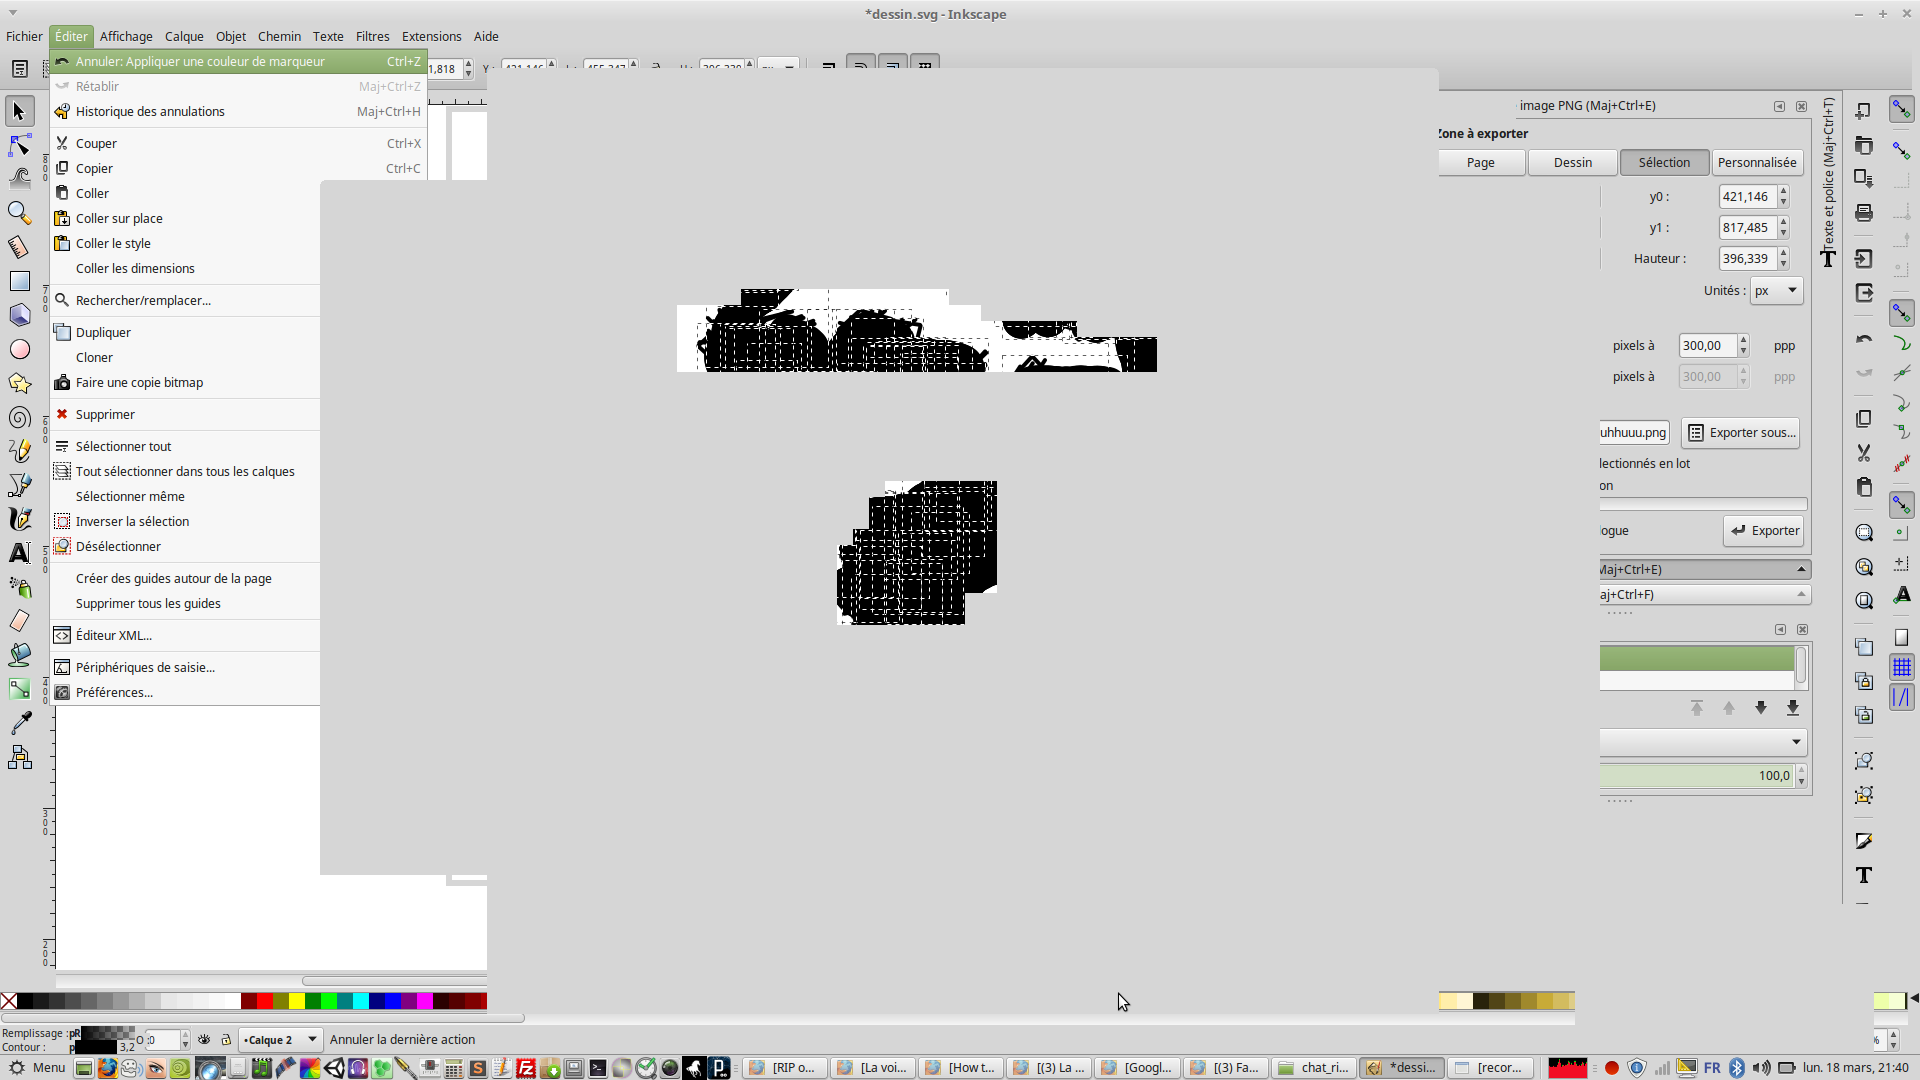Select the Zoom tool

(x=19, y=213)
